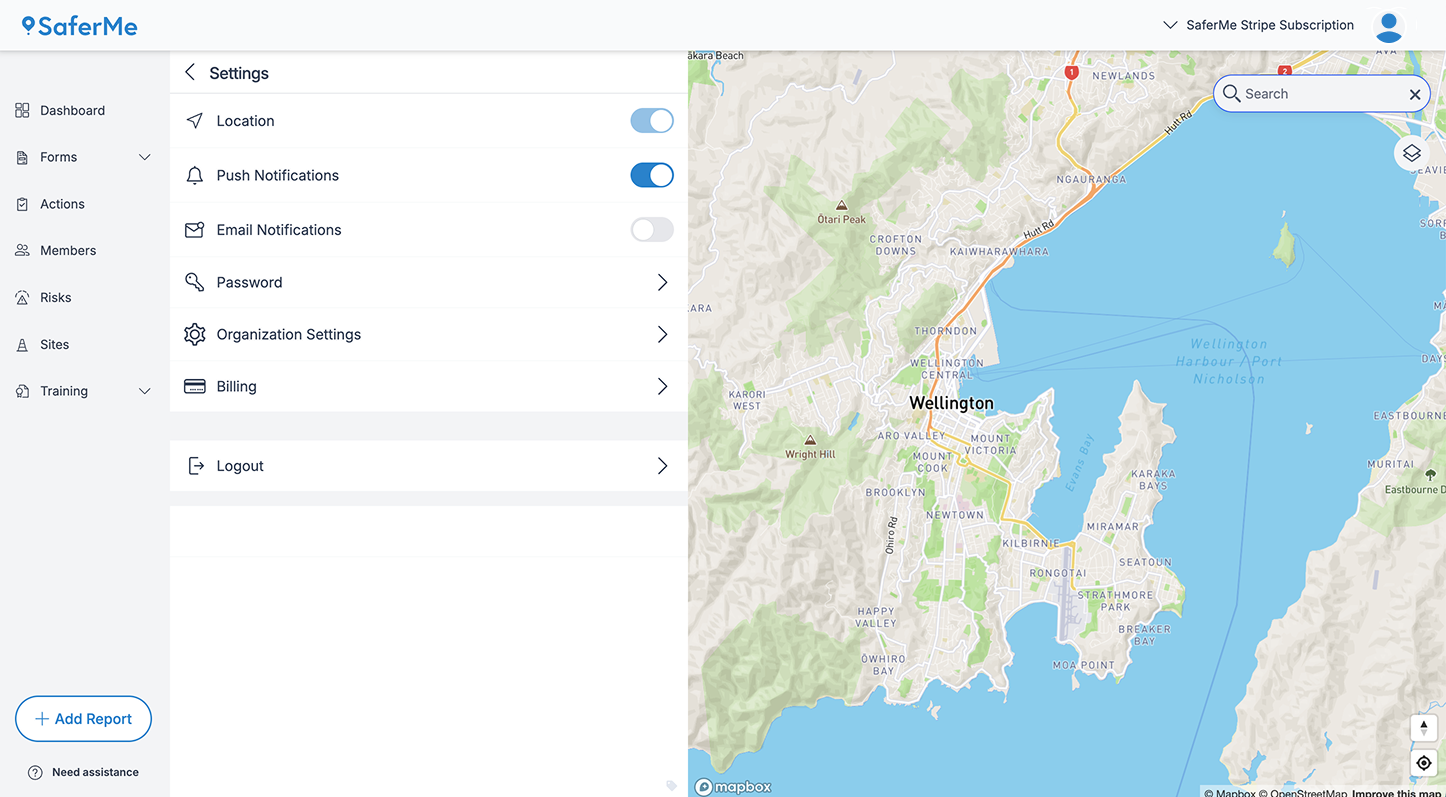Expand the Forms section
Screen dimensions: 1446x797
click(x=144, y=157)
